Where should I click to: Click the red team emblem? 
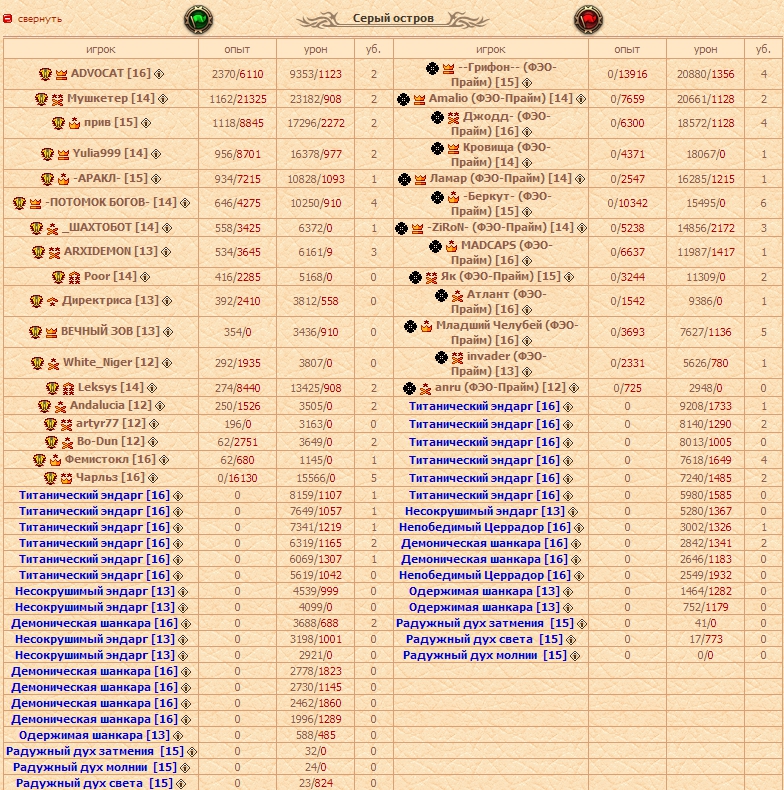587,19
